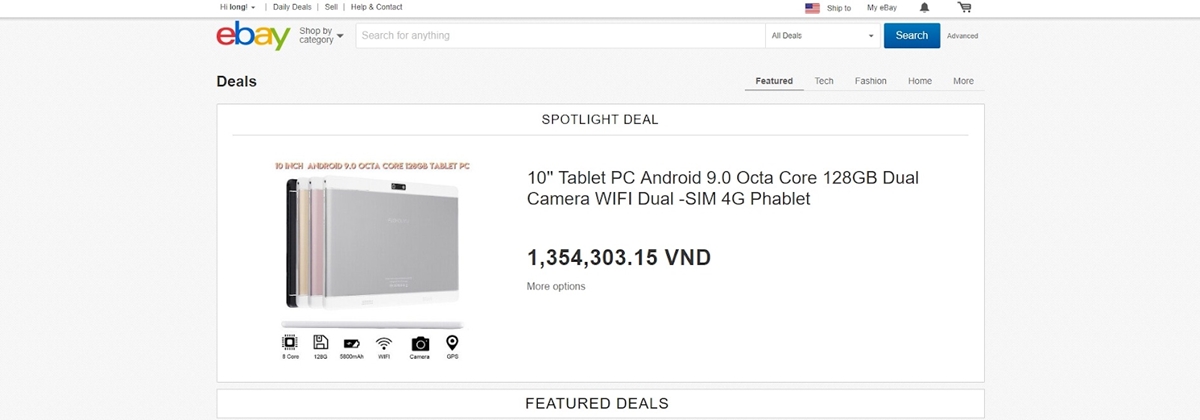Focus the Search for anything field
The width and height of the screenshot is (1200, 420).
[x=561, y=36]
